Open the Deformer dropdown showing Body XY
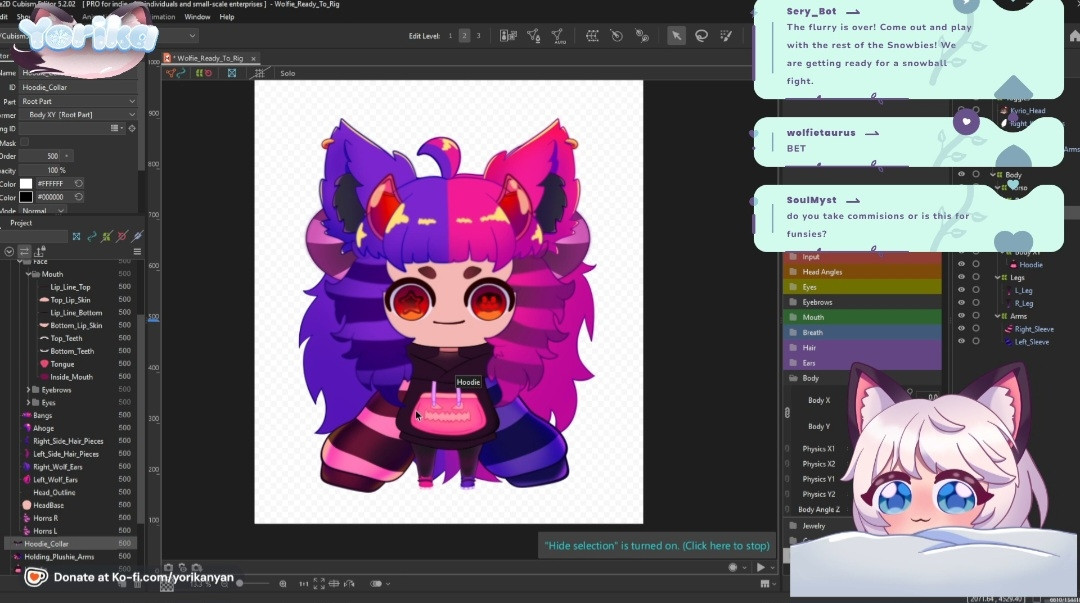Image resolution: width=1080 pixels, height=603 pixels. click(x=78, y=114)
